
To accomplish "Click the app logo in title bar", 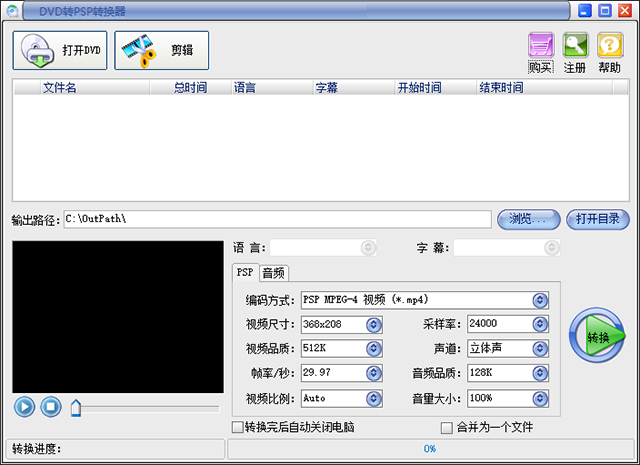I will (12, 11).
